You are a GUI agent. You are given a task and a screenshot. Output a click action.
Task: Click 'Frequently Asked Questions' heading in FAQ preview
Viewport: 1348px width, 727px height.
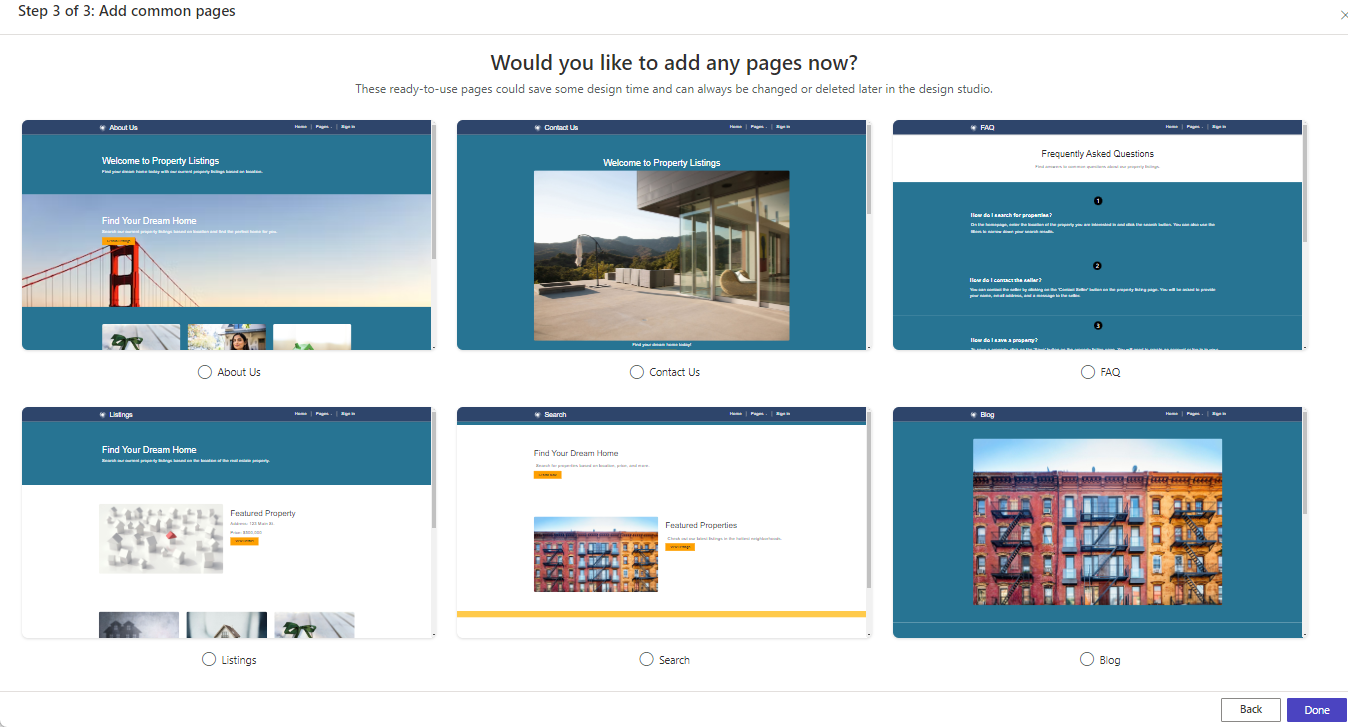pos(1097,154)
